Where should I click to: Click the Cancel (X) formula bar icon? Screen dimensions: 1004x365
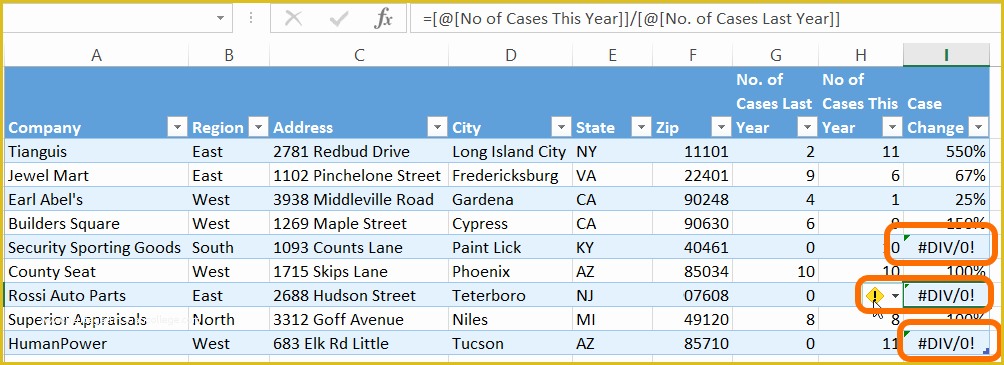tap(293, 19)
